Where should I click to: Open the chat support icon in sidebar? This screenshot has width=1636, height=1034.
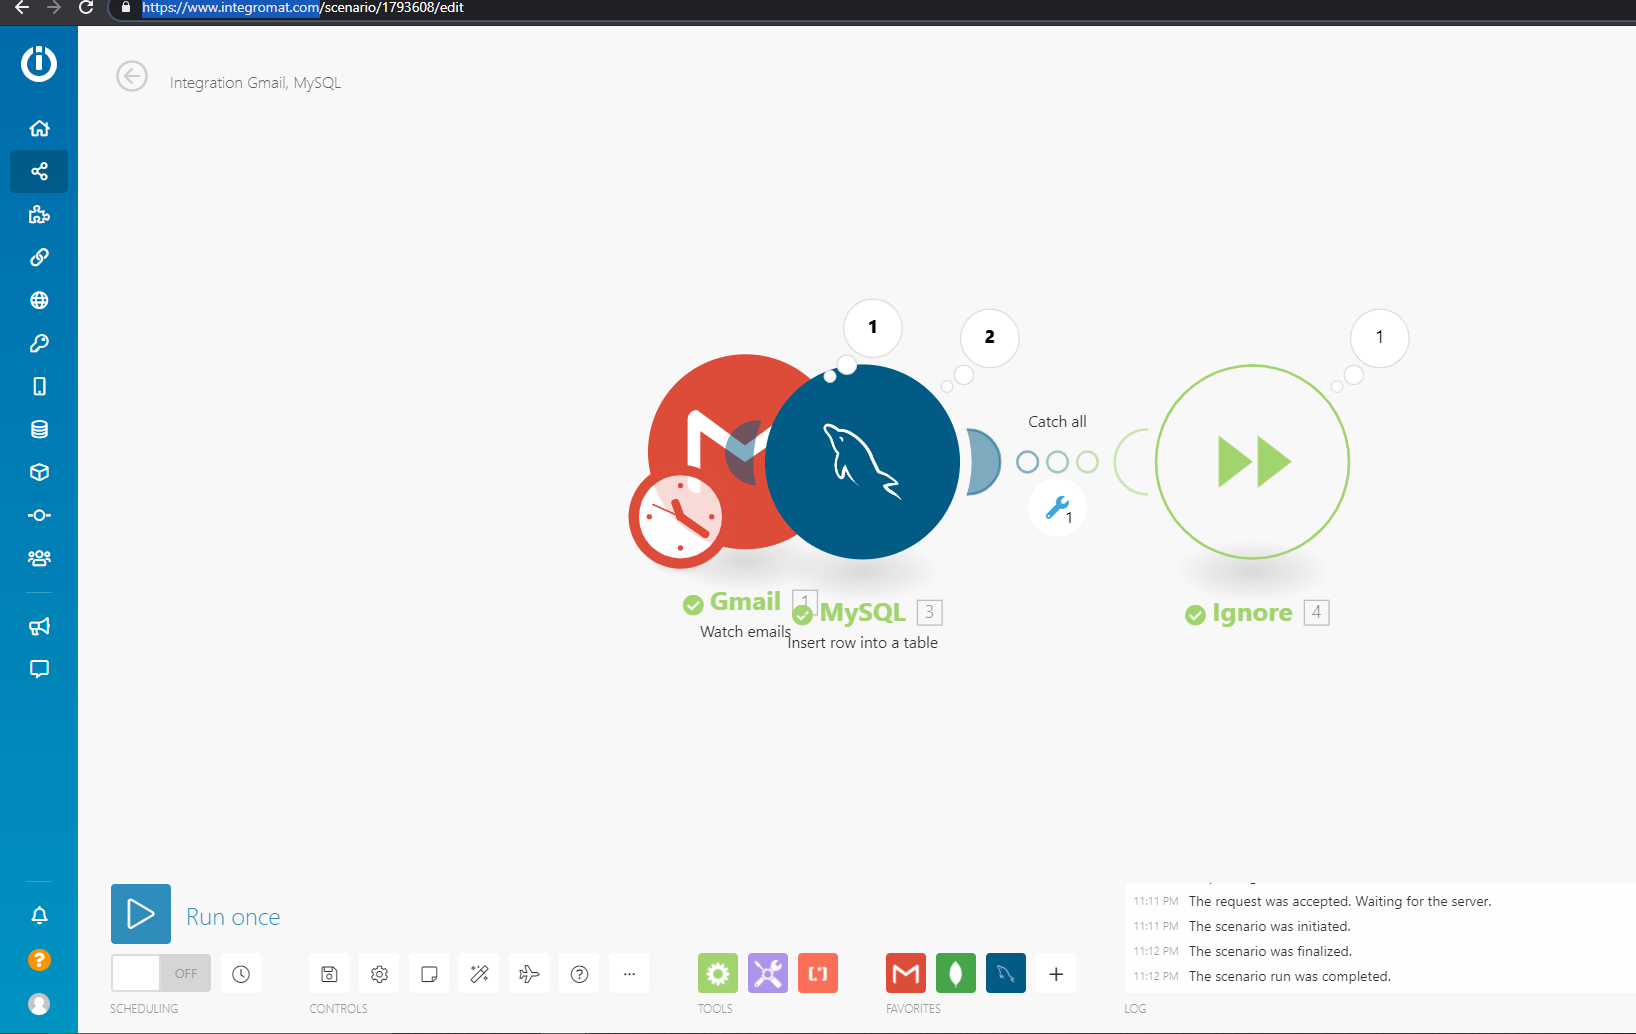39,669
